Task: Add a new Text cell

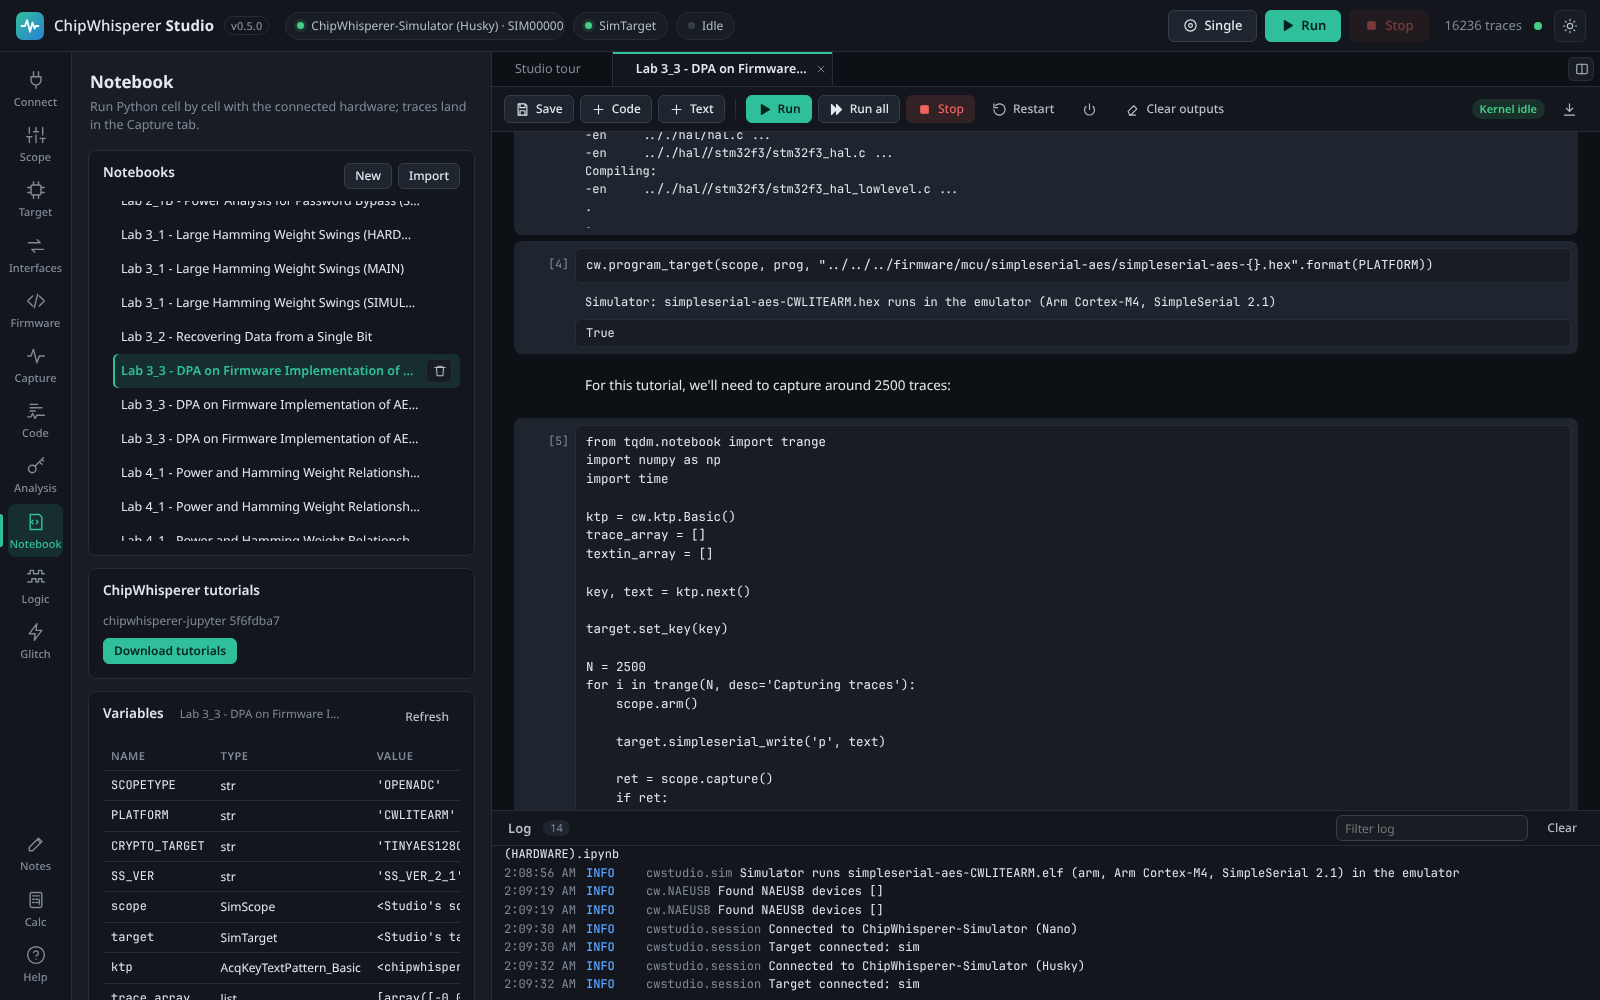Action: tap(692, 109)
